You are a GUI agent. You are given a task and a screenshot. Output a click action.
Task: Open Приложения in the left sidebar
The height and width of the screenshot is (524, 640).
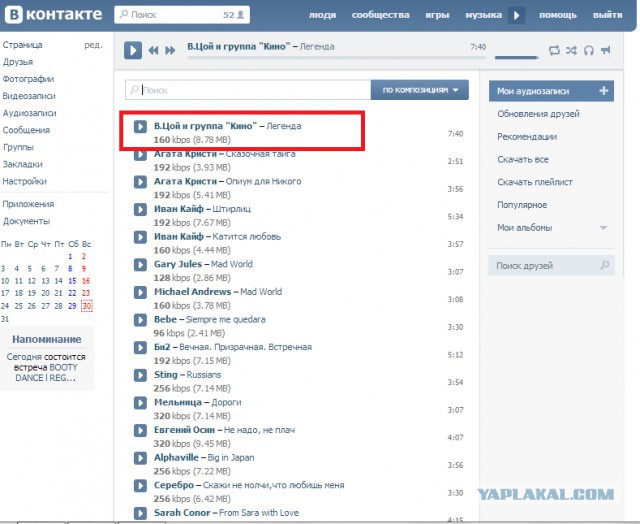28,204
